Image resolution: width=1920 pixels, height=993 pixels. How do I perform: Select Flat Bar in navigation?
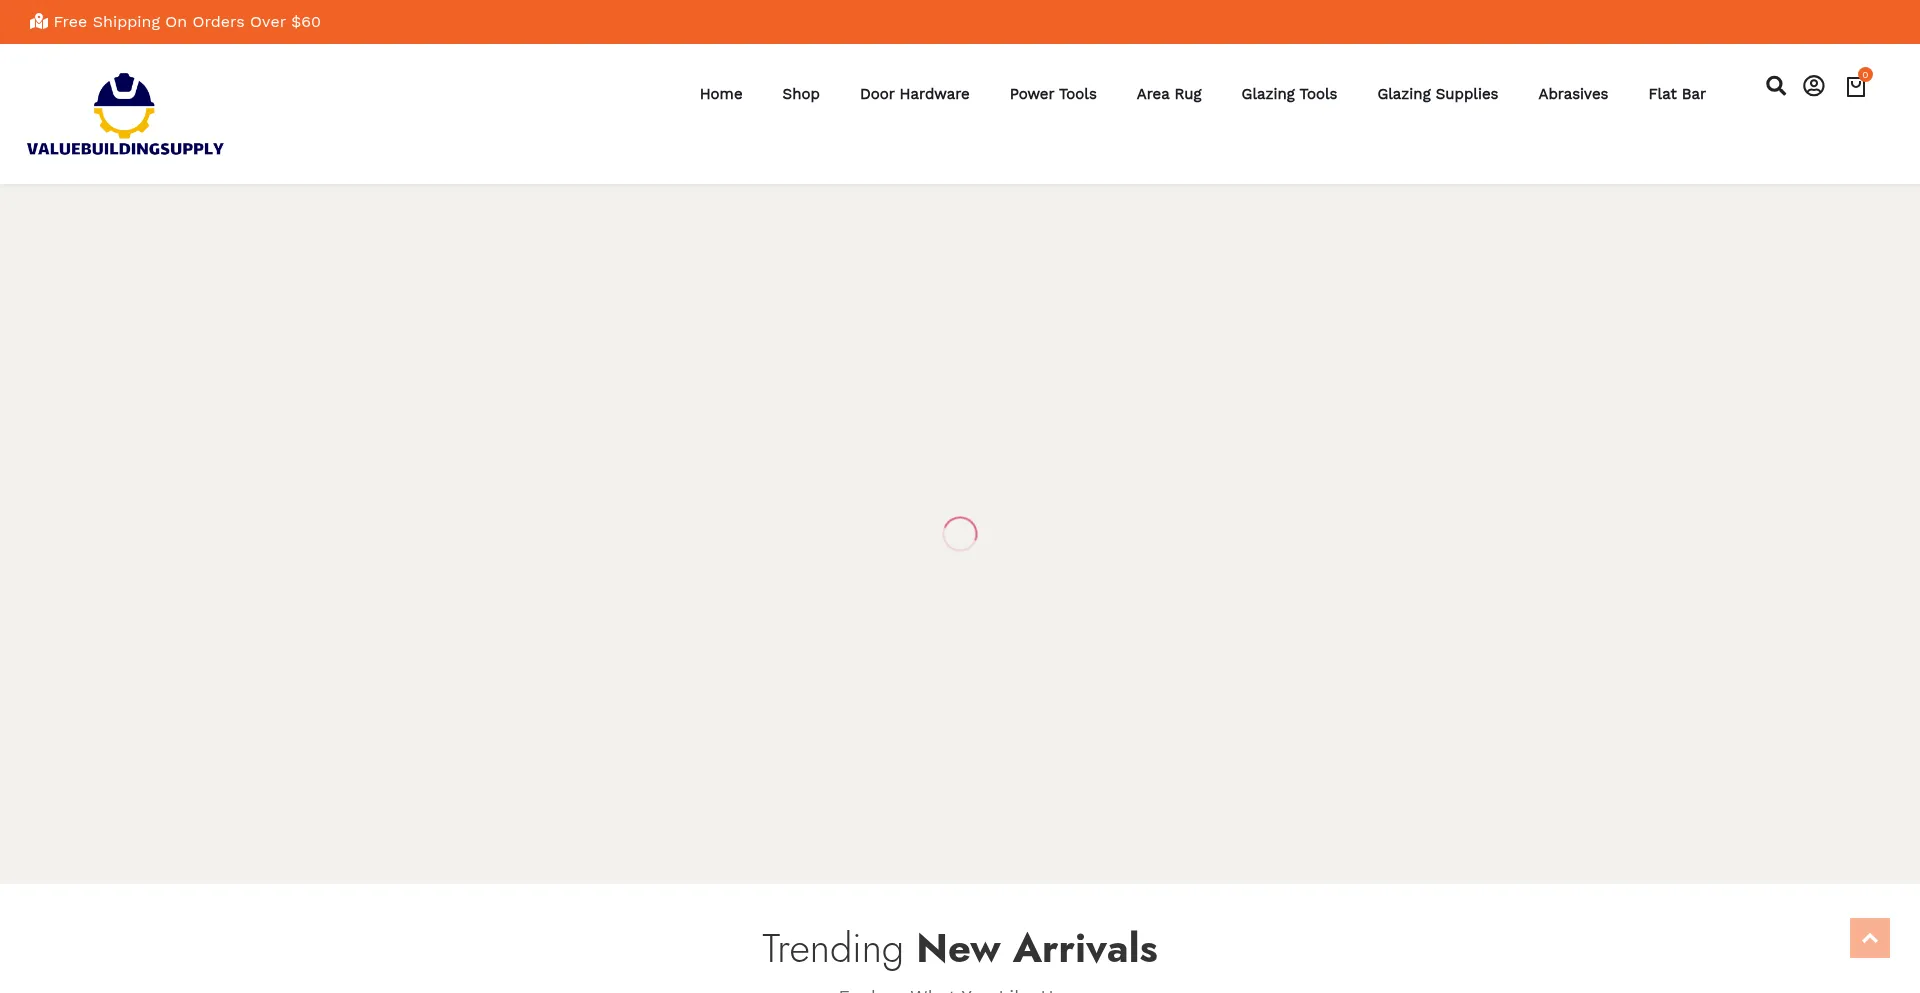(x=1677, y=94)
